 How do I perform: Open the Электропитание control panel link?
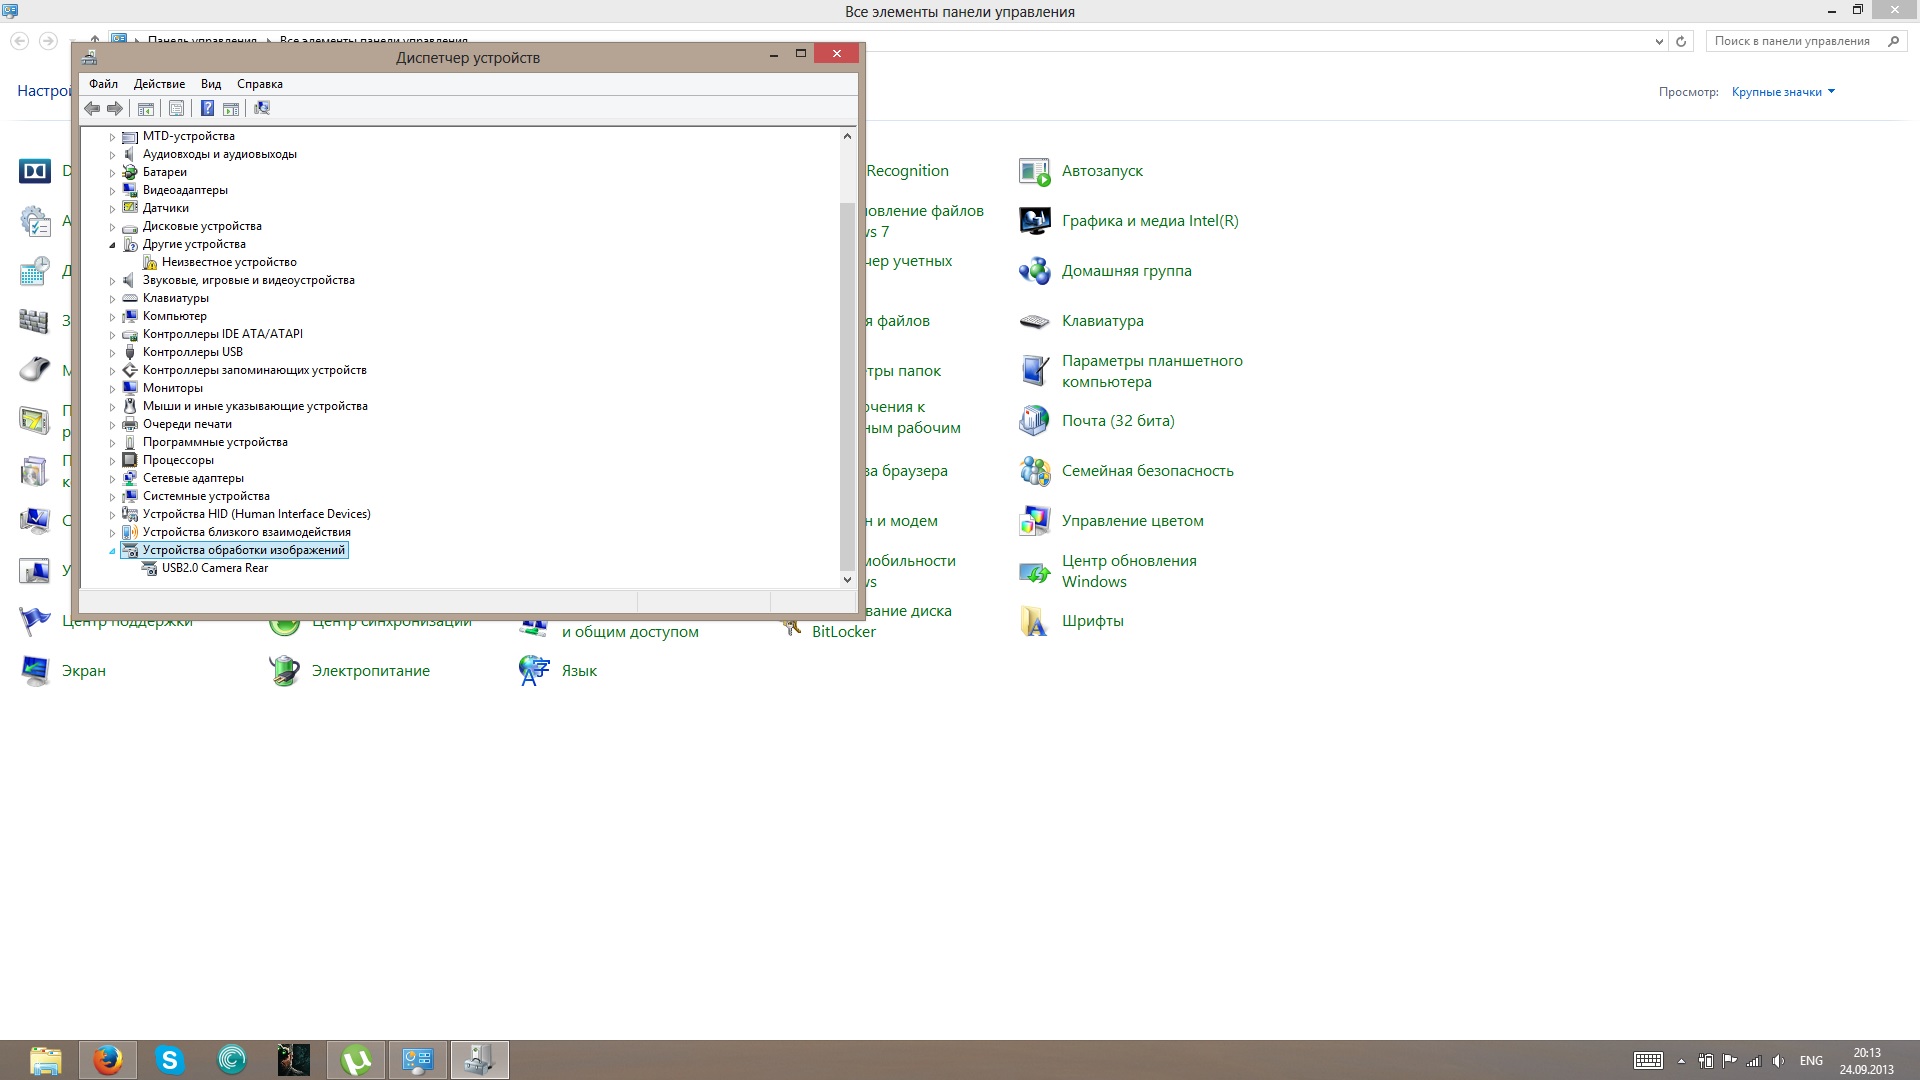pos(370,671)
